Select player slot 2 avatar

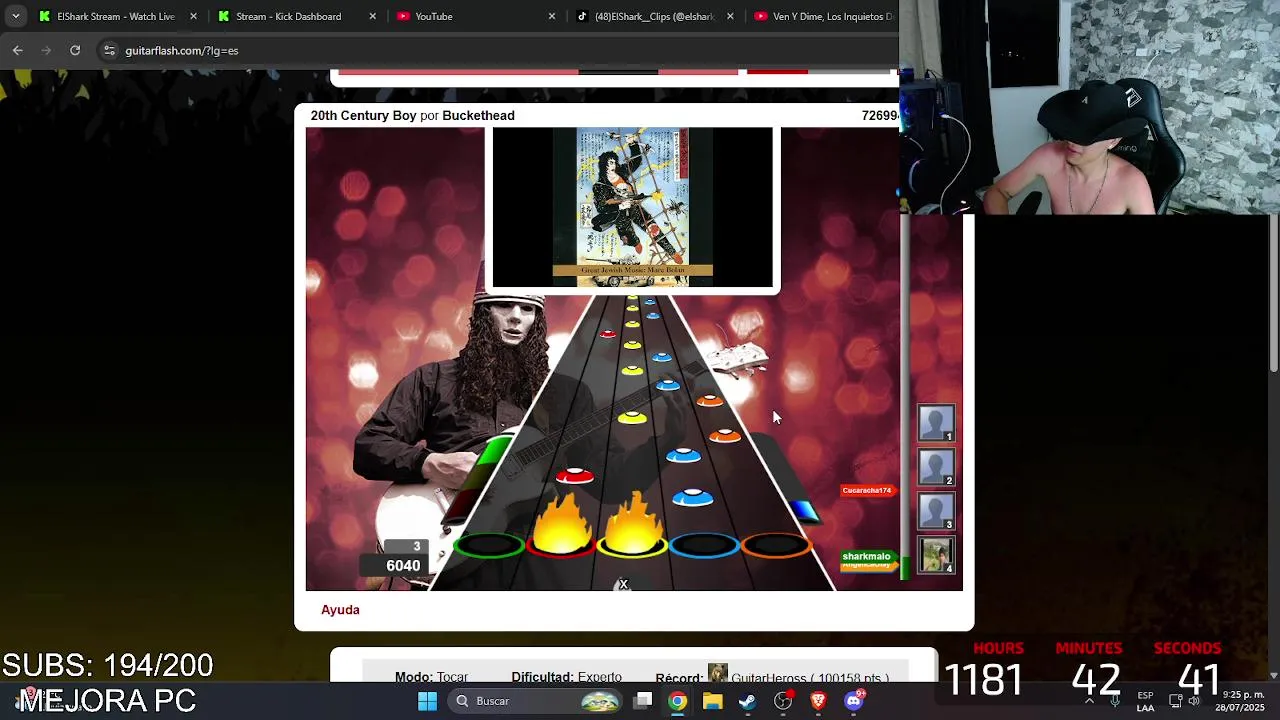pos(937,467)
